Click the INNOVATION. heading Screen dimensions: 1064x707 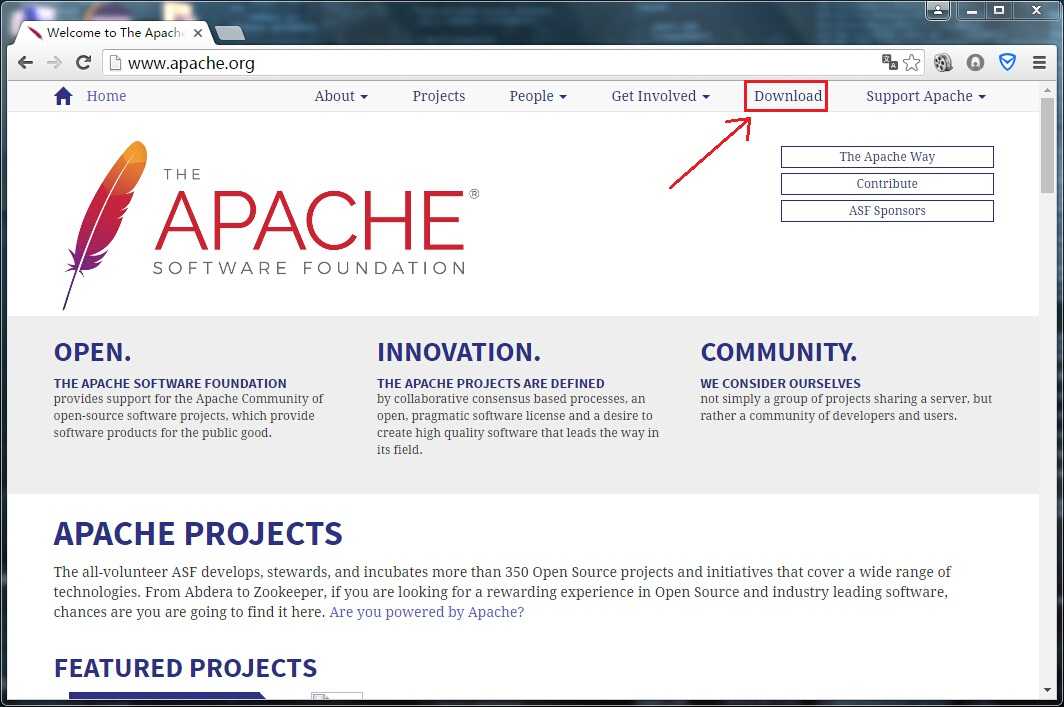pyautogui.click(x=459, y=352)
